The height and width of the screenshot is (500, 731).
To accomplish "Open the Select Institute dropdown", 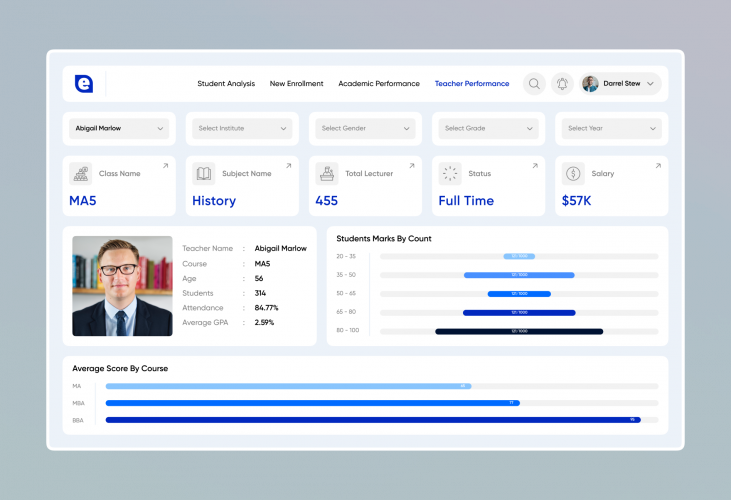I will (x=242, y=129).
